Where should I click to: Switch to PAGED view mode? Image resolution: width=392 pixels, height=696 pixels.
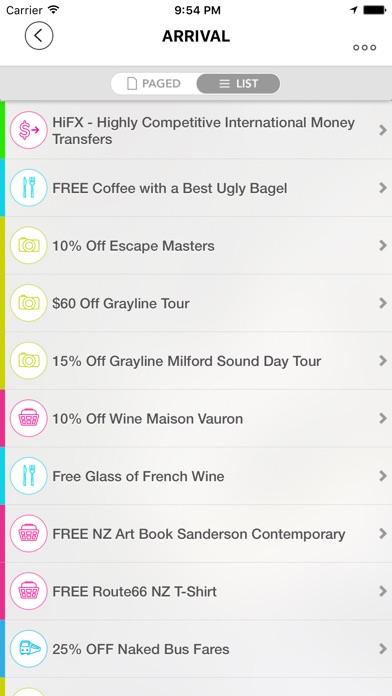pyautogui.click(x=154, y=84)
